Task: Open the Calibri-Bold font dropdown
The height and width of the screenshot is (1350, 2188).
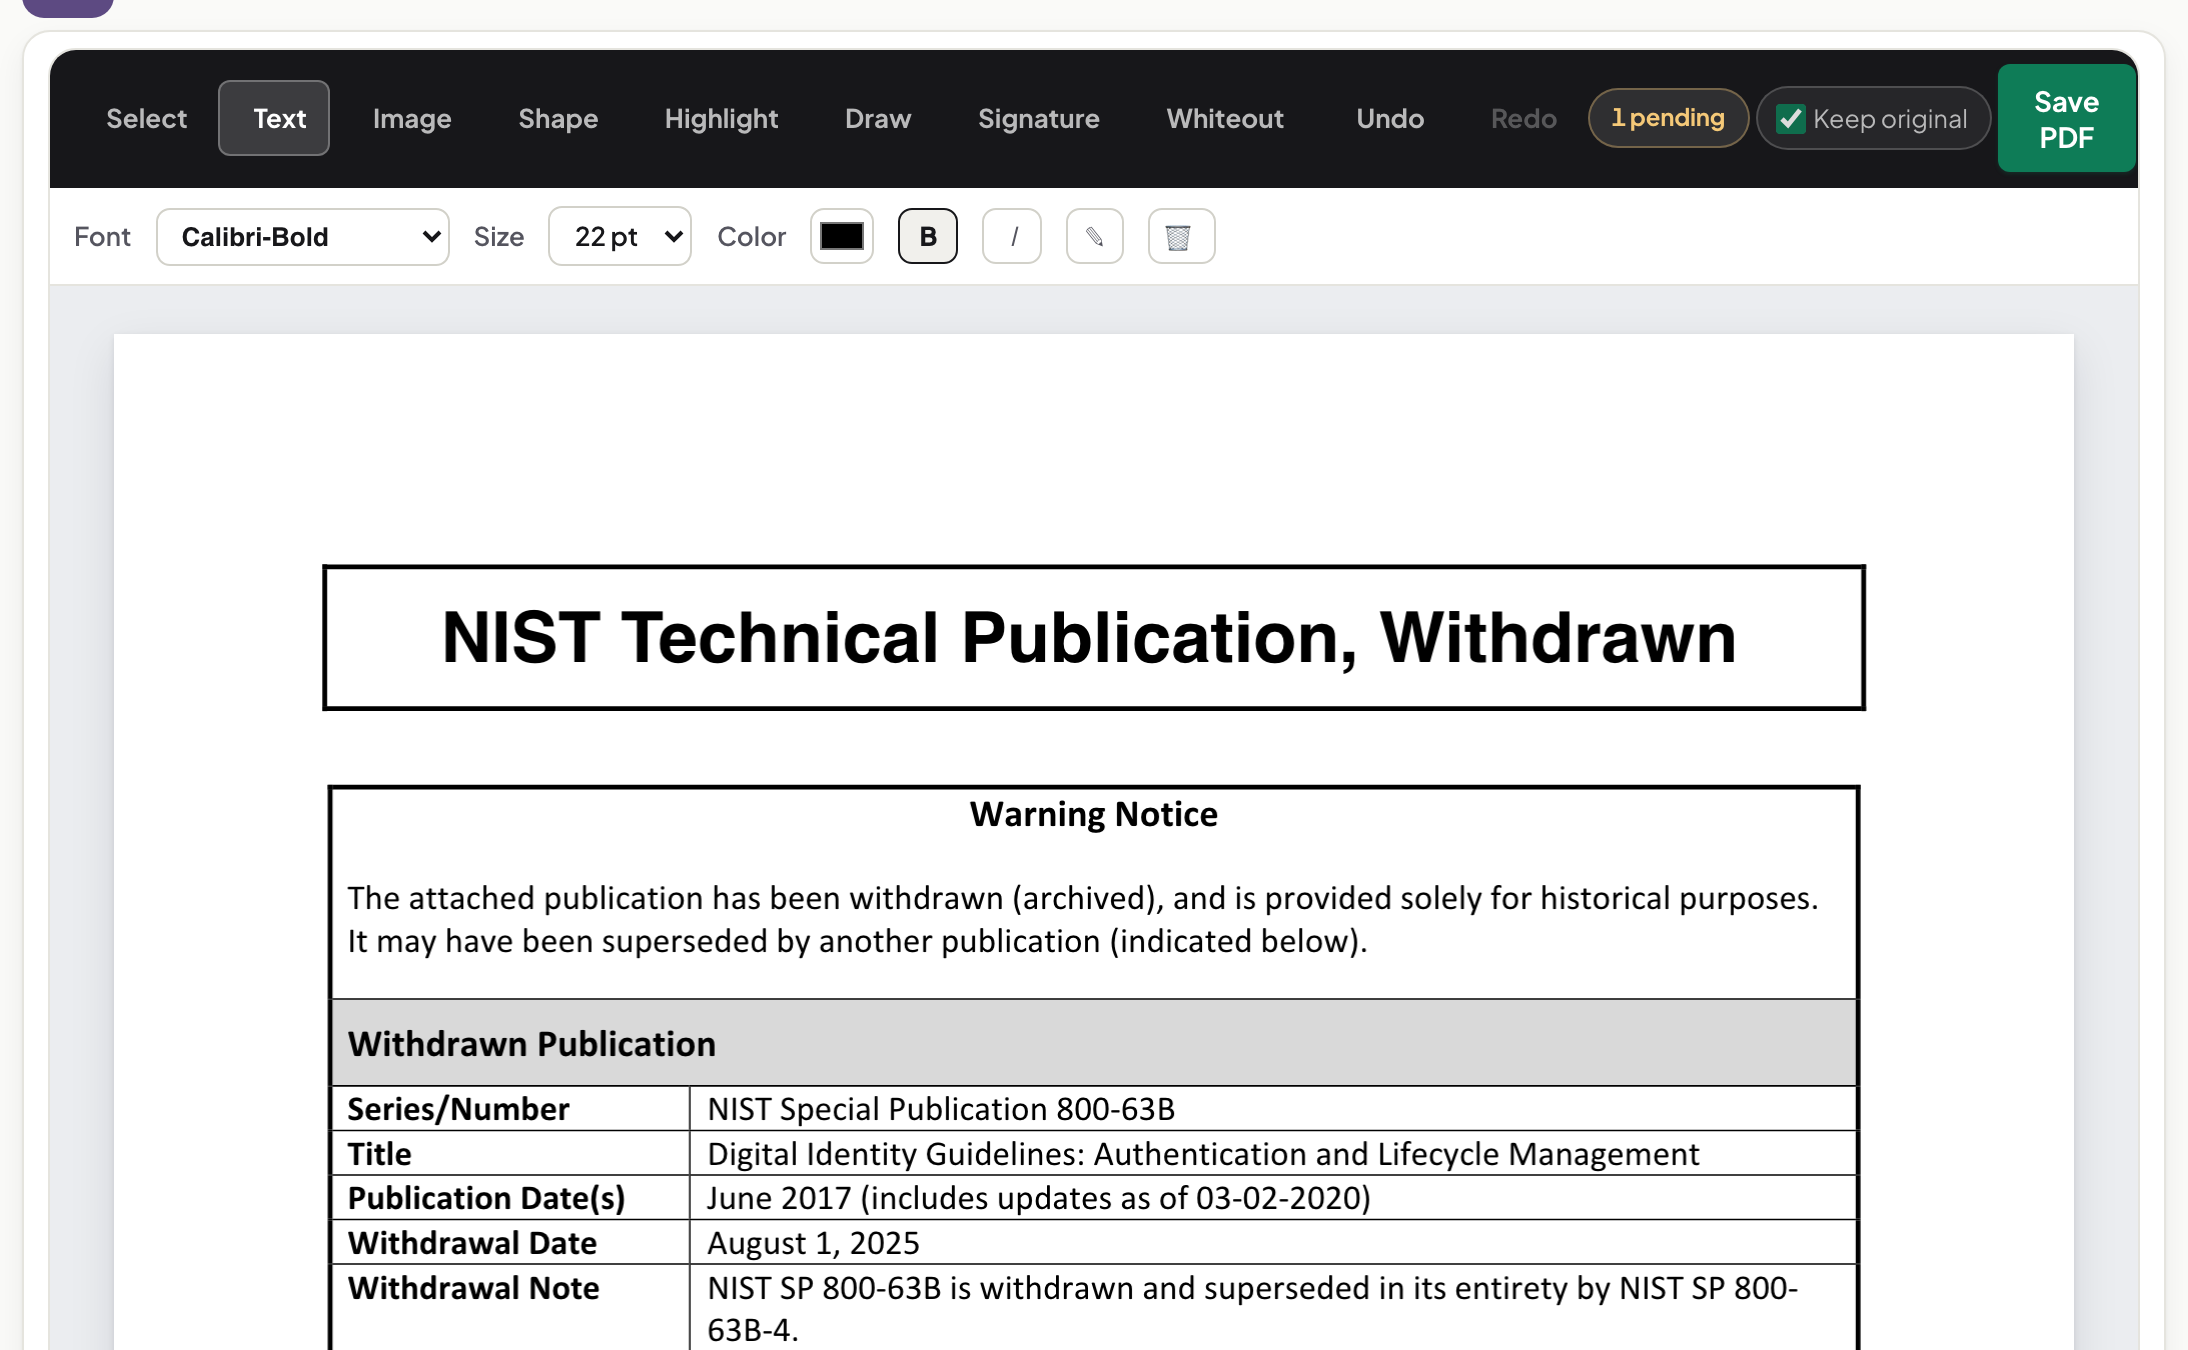Action: pyautogui.click(x=303, y=237)
